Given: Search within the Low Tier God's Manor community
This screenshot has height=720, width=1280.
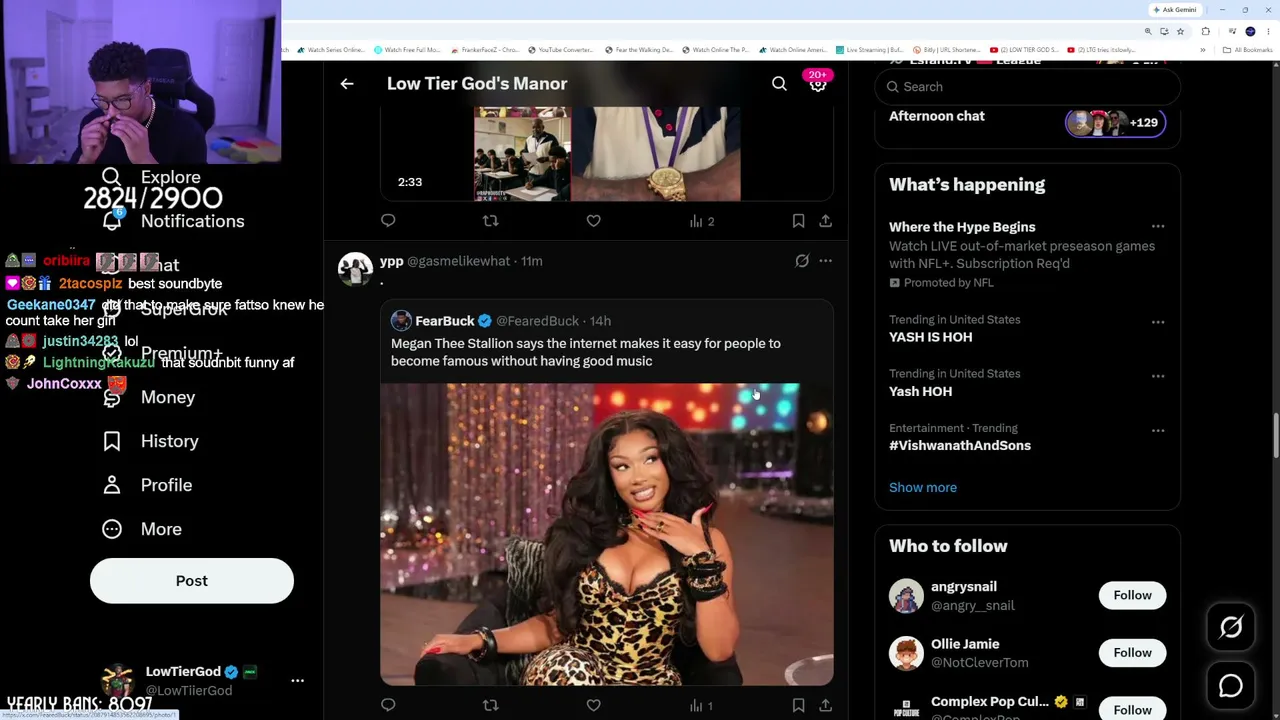Looking at the screenshot, I should 779,84.
